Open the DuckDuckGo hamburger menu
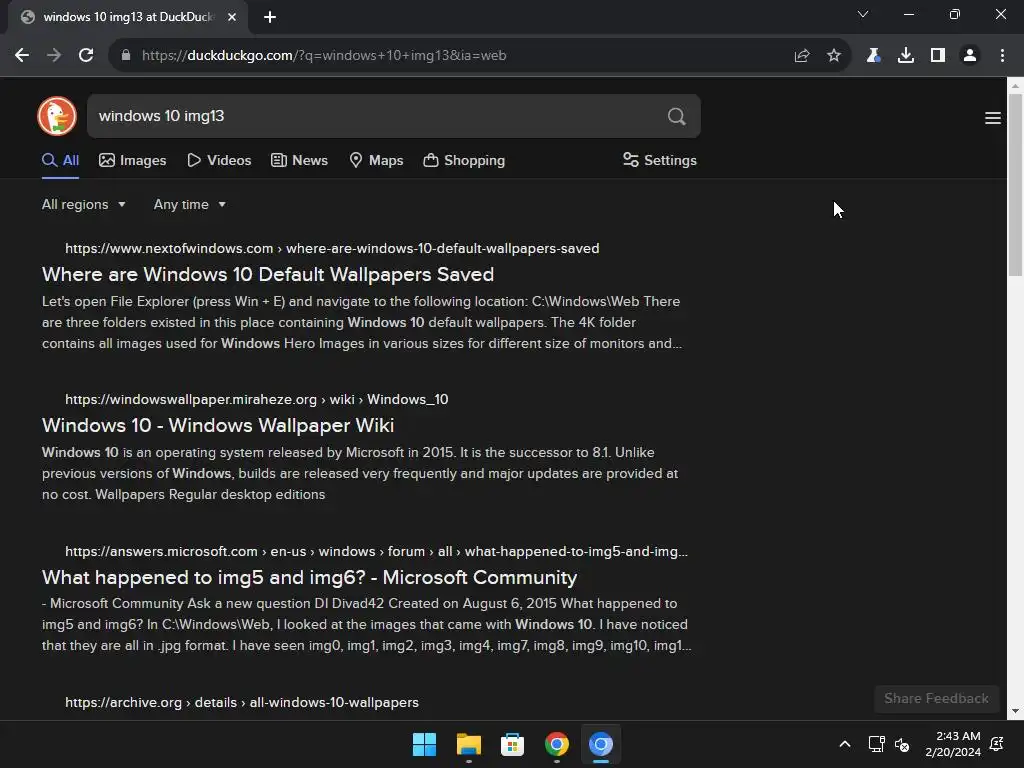Image resolution: width=1024 pixels, height=768 pixels. pos(993,118)
